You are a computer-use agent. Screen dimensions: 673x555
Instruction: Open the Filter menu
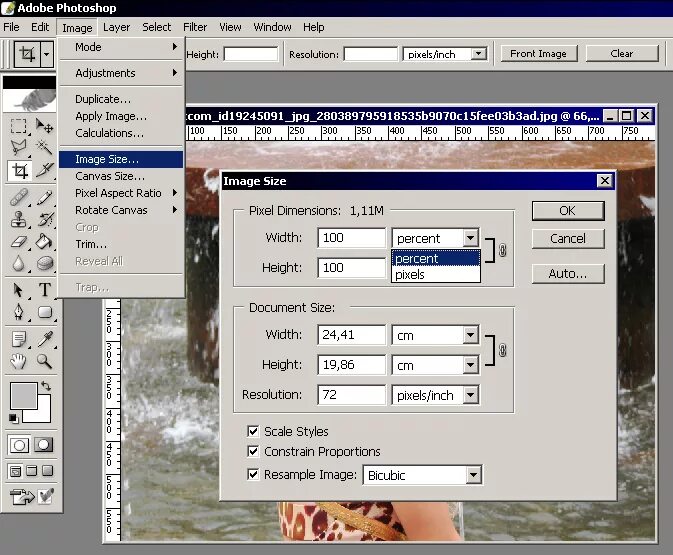[195, 27]
